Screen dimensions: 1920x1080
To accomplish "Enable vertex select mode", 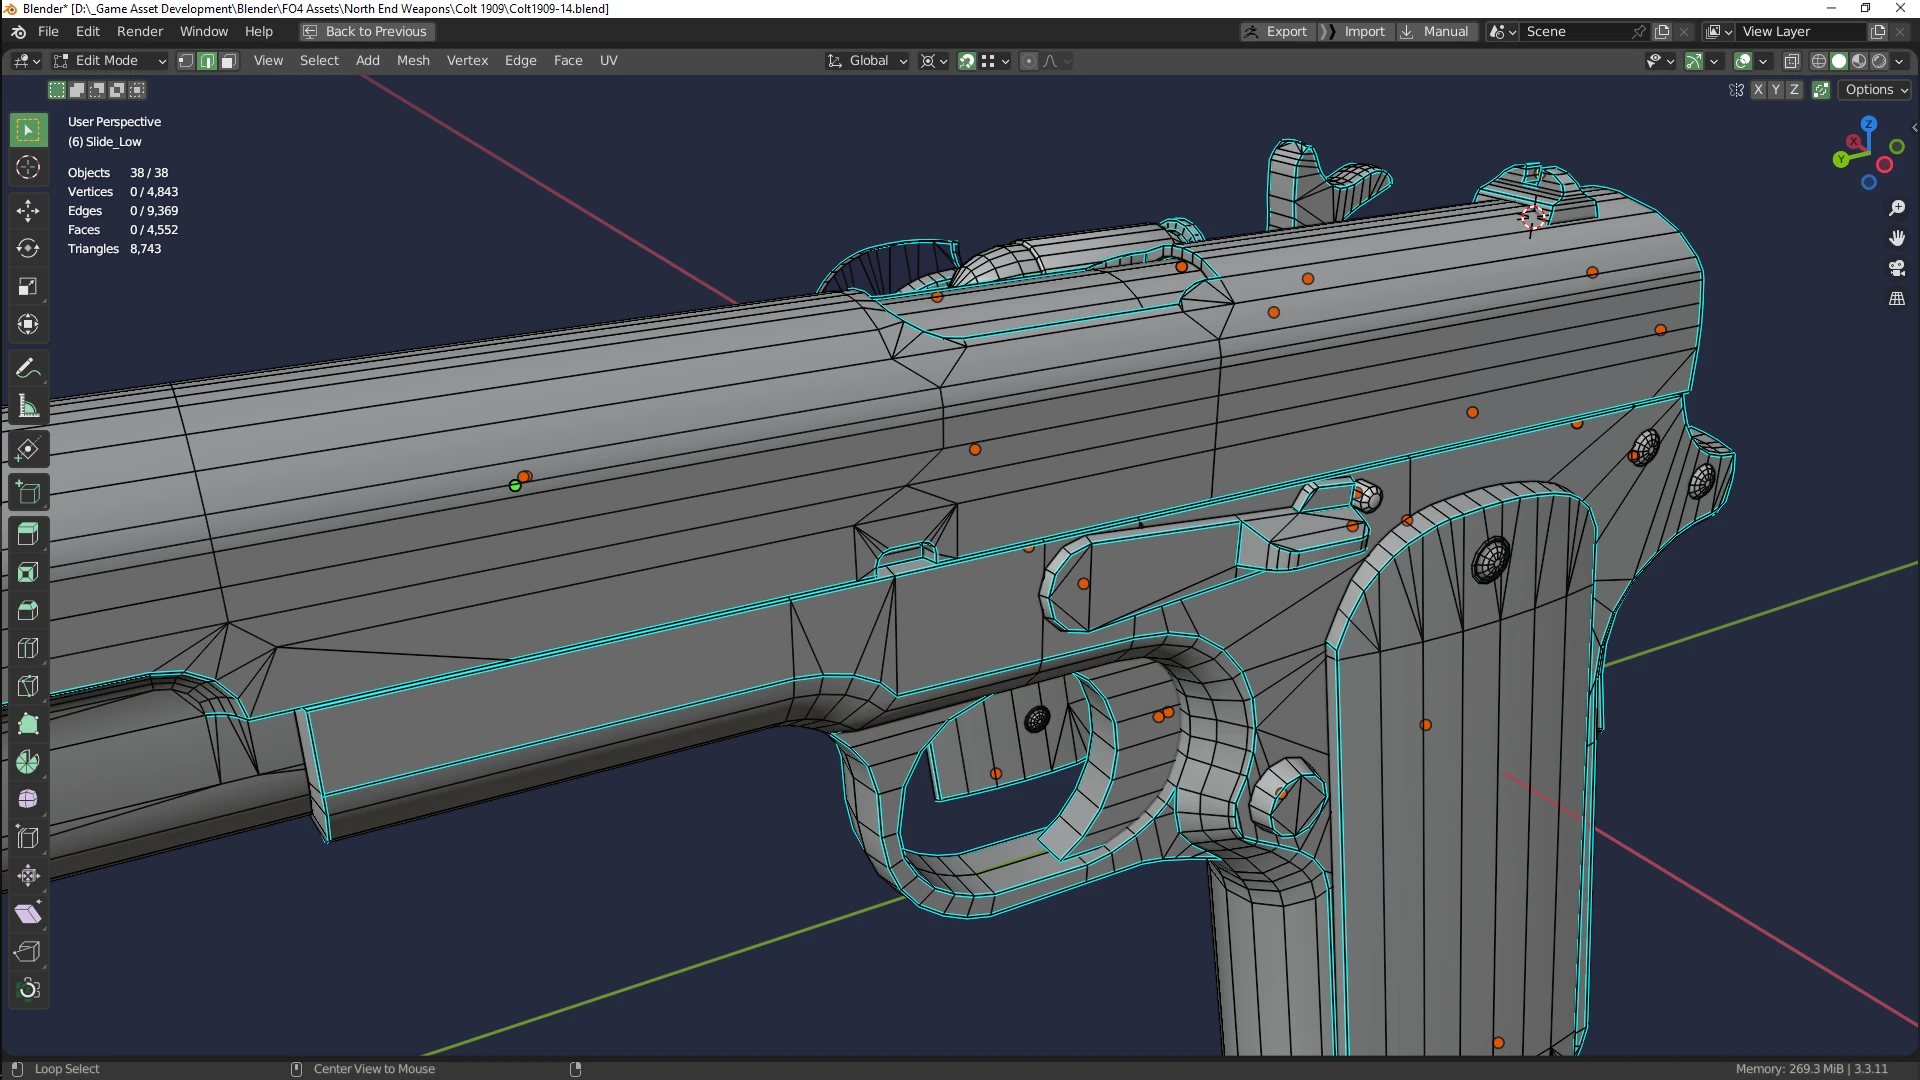I will tap(186, 61).
